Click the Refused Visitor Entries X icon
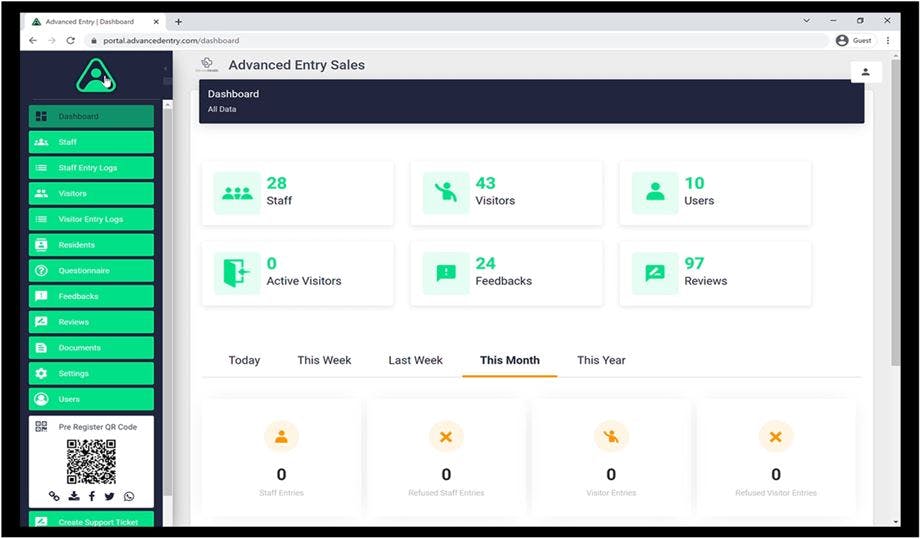921x539 pixels. [776, 437]
